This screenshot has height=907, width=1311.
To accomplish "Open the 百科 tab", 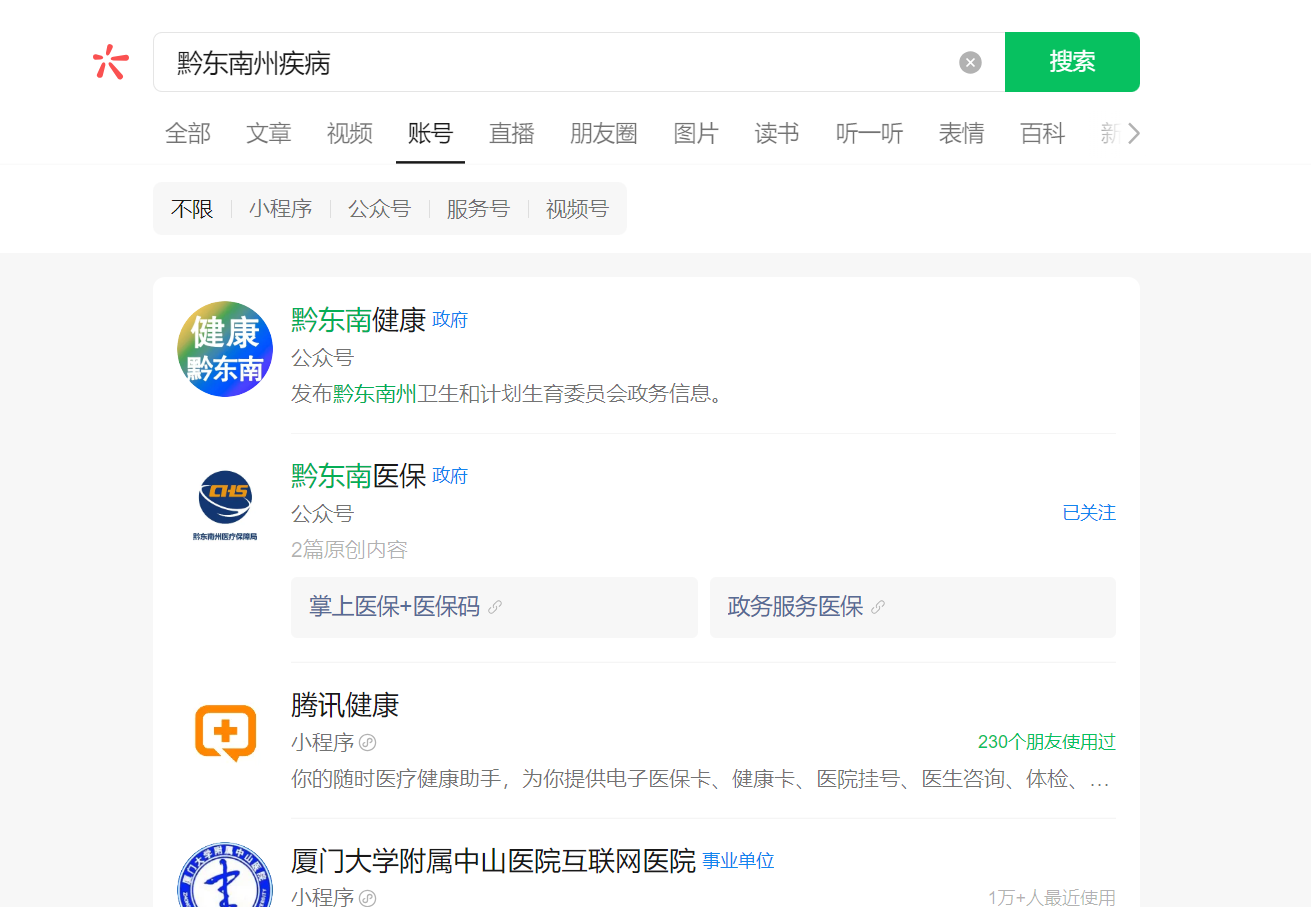I will pyautogui.click(x=1042, y=134).
